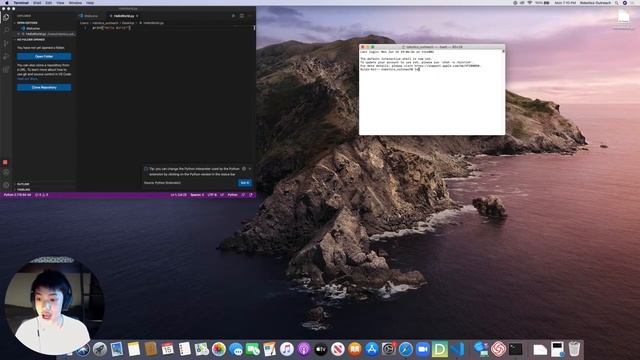Click the Terminal window vertical scrollbar
Viewport: 640px width, 360px height.
[503, 92]
